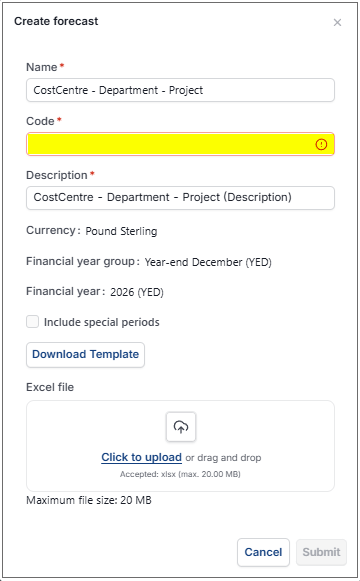Focus the Name input field
Image resolution: width=360 pixels, height=581 pixels.
point(180,90)
